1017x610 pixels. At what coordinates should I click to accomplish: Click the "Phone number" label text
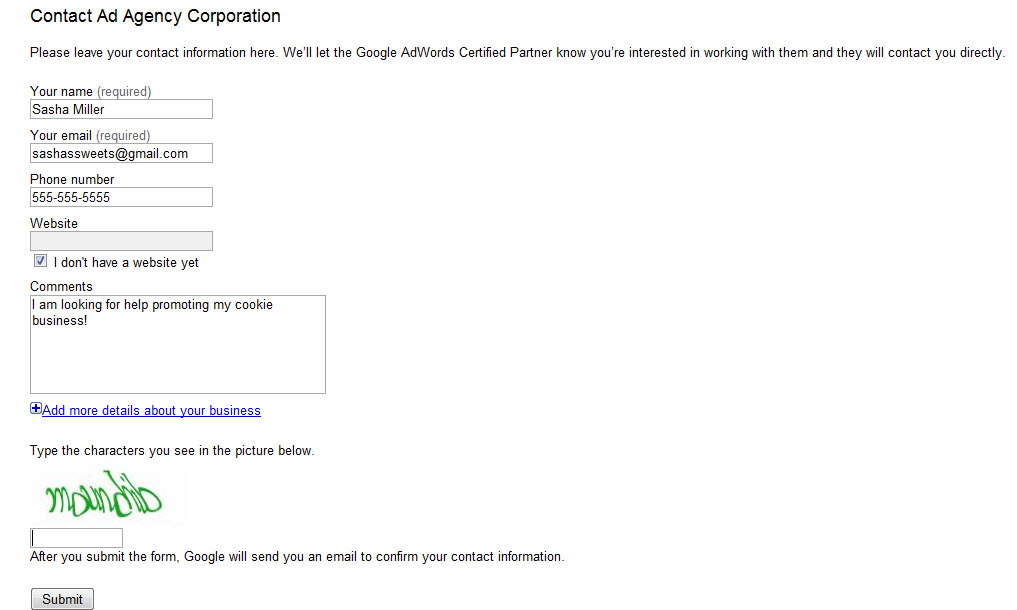pos(72,179)
